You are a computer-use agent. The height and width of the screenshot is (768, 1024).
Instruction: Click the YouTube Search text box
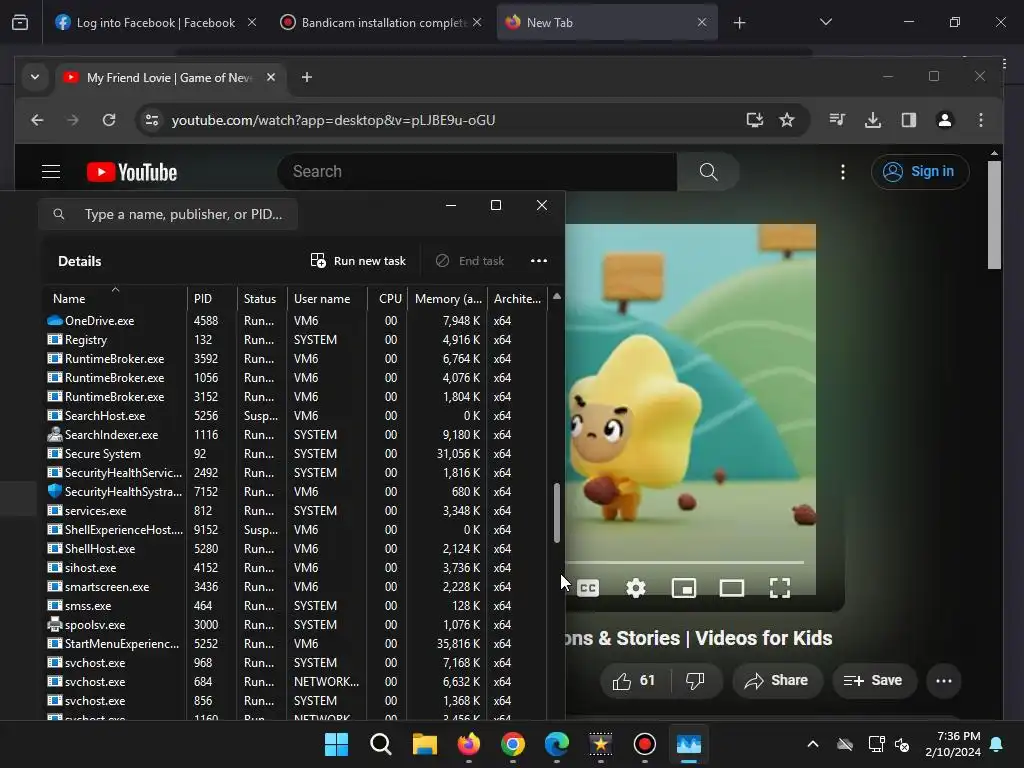[x=478, y=172]
